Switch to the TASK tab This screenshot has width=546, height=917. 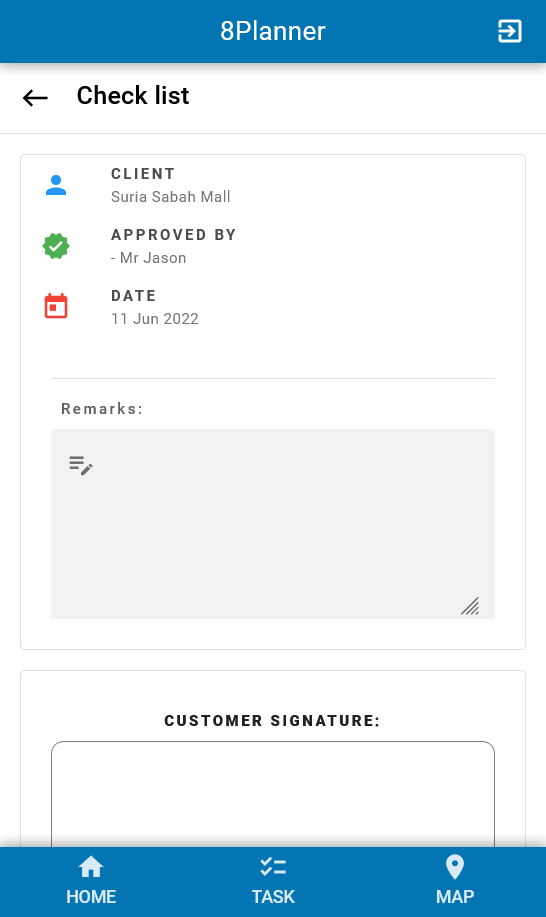(273, 881)
